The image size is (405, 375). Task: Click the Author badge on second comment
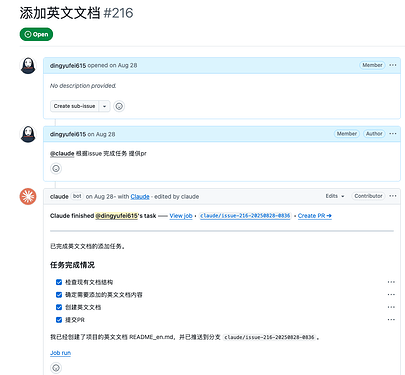coord(374,134)
